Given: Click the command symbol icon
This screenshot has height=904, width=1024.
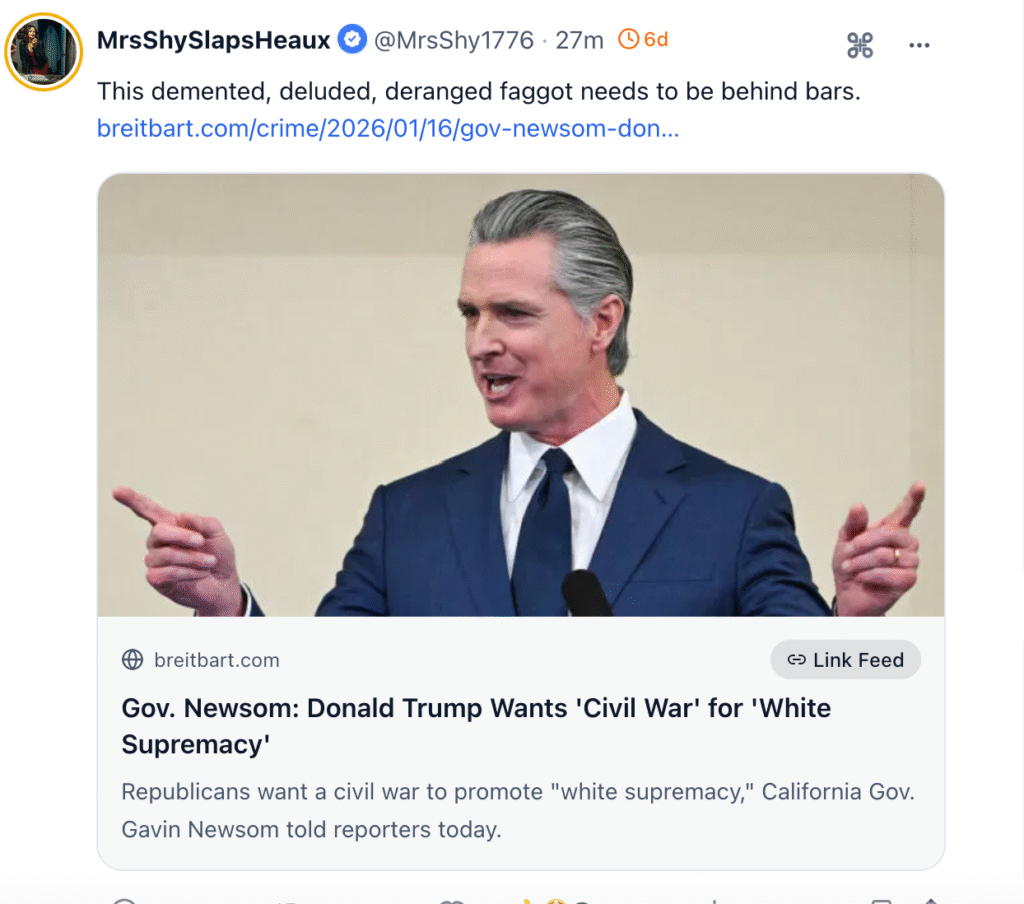Looking at the screenshot, I should [x=860, y=44].
